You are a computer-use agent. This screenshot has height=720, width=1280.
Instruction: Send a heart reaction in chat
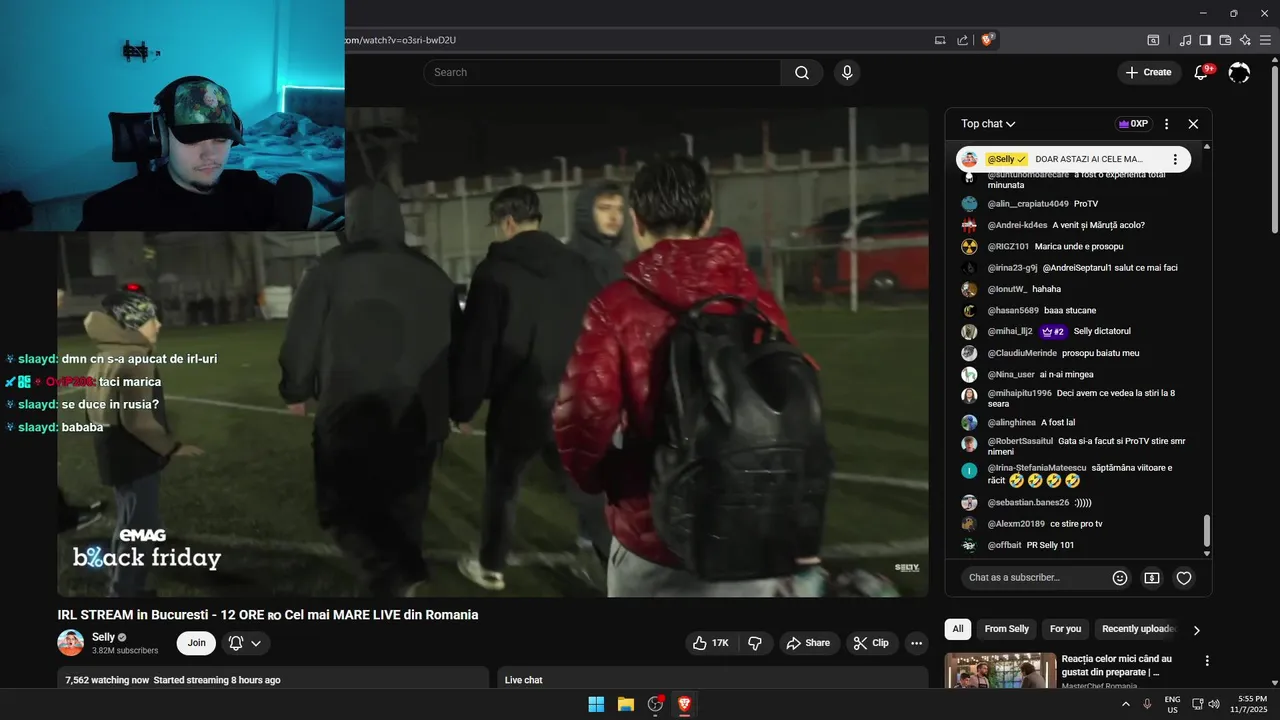(x=1184, y=578)
